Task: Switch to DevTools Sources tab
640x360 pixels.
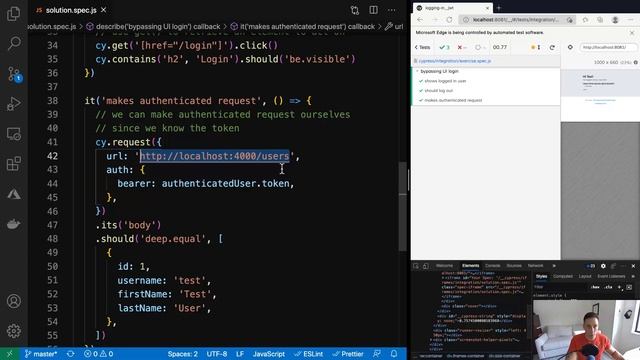Action: pyautogui.click(x=514, y=266)
